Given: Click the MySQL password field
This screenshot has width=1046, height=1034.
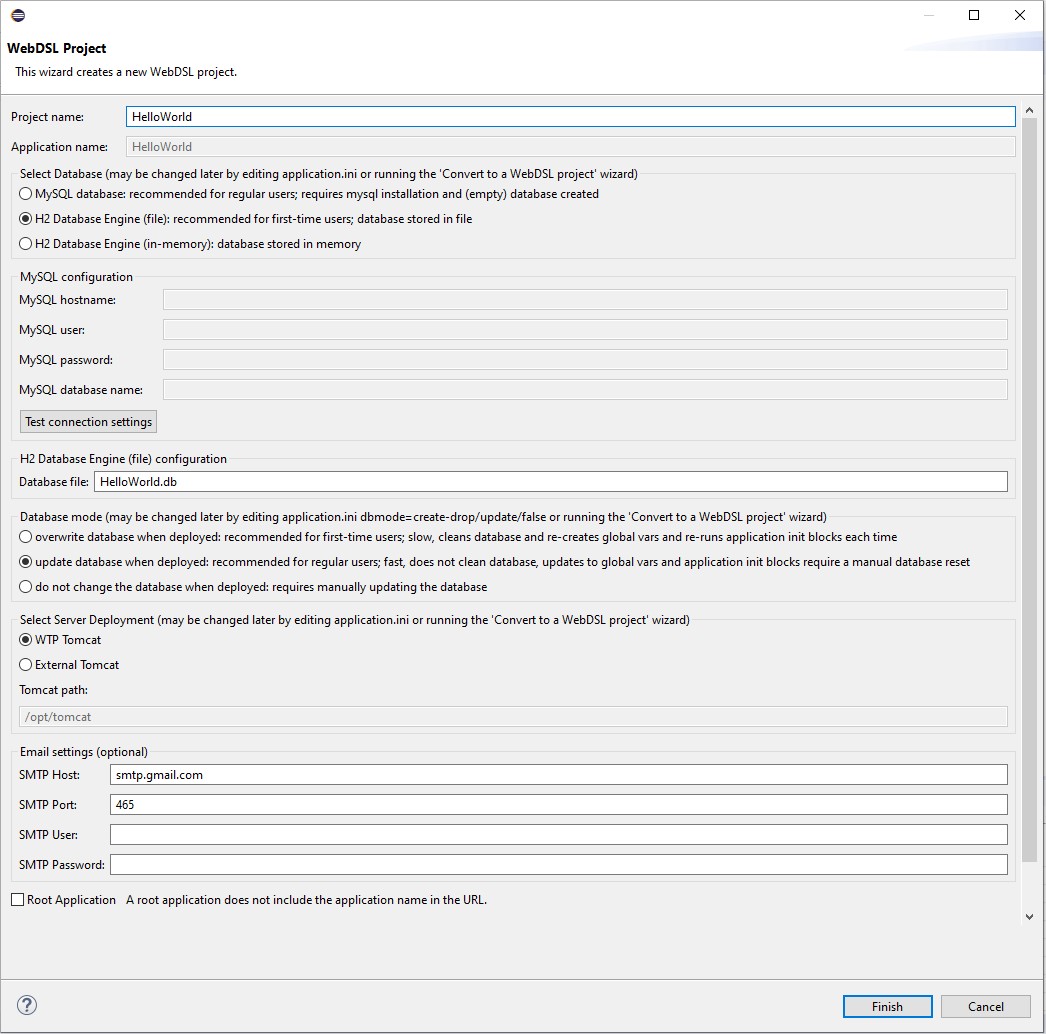Looking at the screenshot, I should pyautogui.click(x=585, y=360).
